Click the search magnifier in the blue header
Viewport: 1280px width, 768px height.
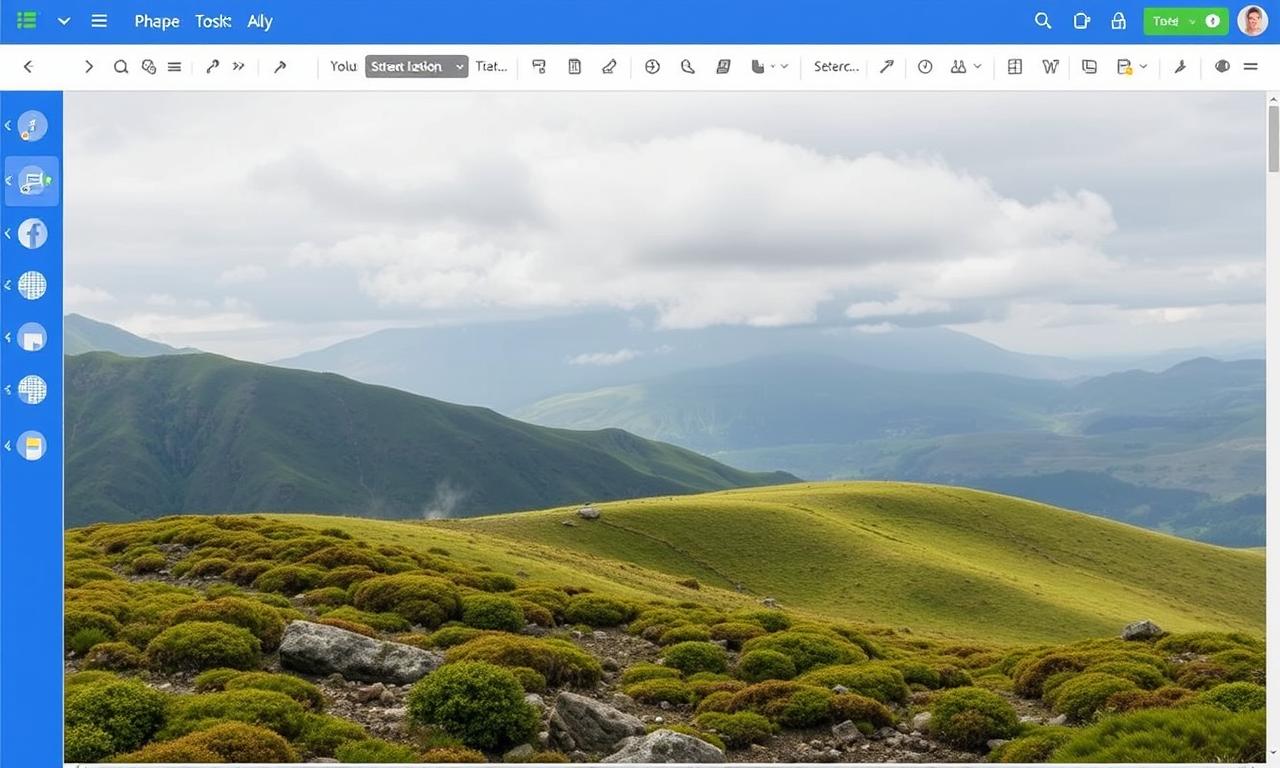1043,21
